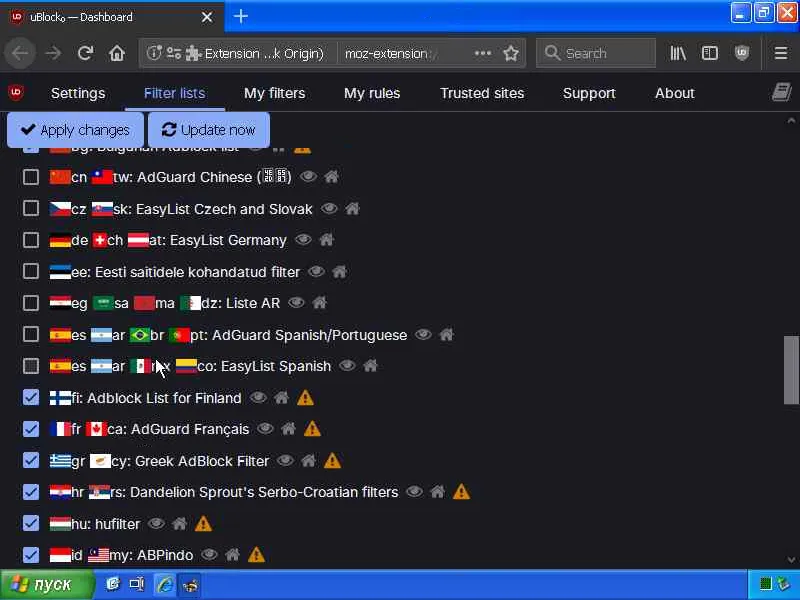Toggle Firefox sidebar icon

point(710,53)
